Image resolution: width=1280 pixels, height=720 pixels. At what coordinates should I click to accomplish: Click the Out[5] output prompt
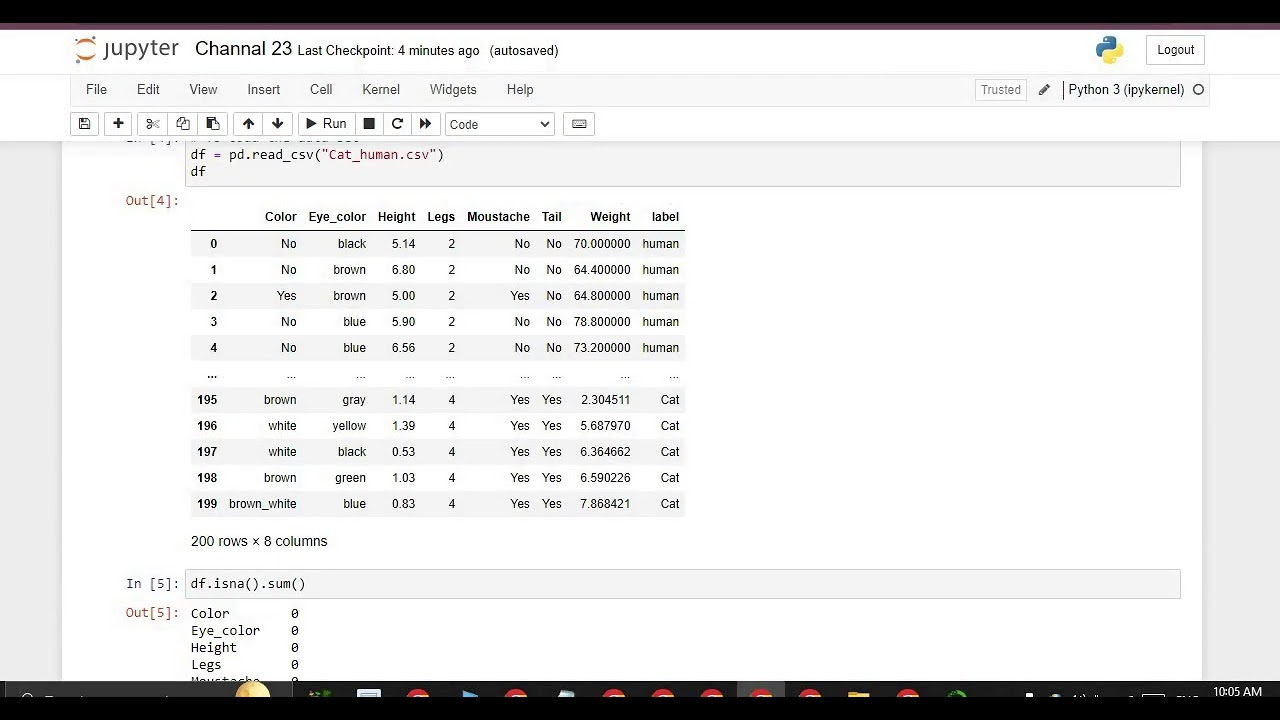click(x=152, y=613)
